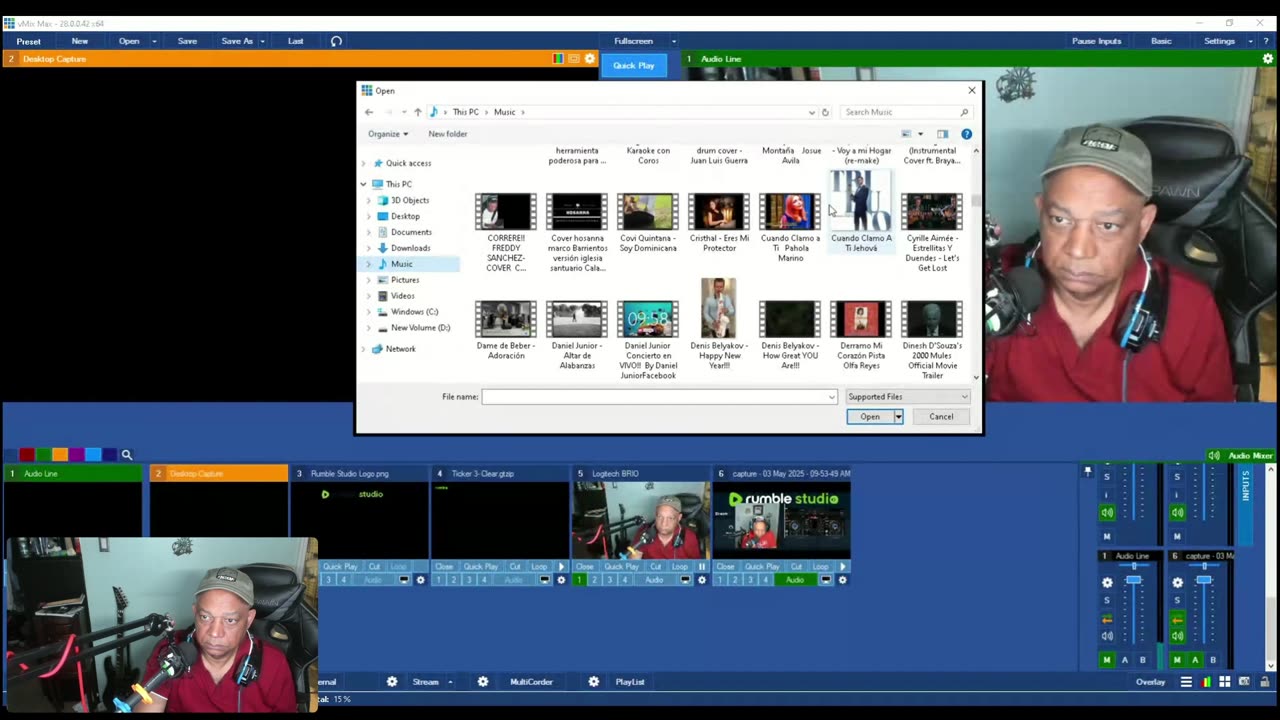The image size is (1280, 720).
Task: Click the Quick Play button above preview
Action: (633, 65)
